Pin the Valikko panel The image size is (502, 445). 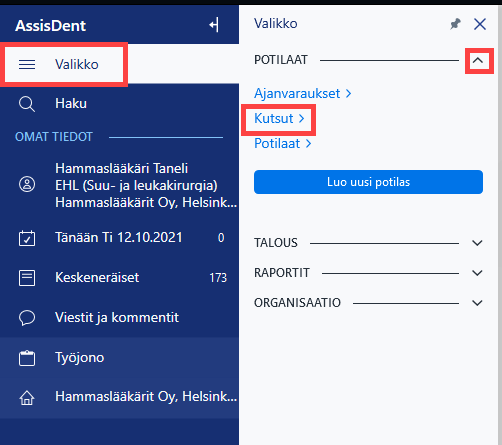455,24
